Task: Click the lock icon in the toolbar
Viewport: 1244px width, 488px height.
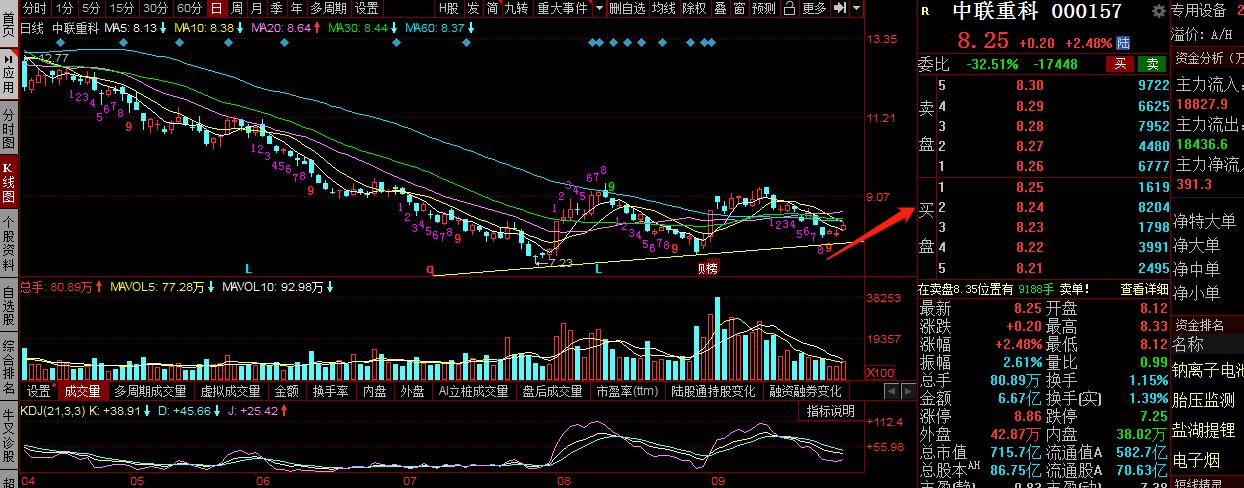Action: (x=790, y=9)
